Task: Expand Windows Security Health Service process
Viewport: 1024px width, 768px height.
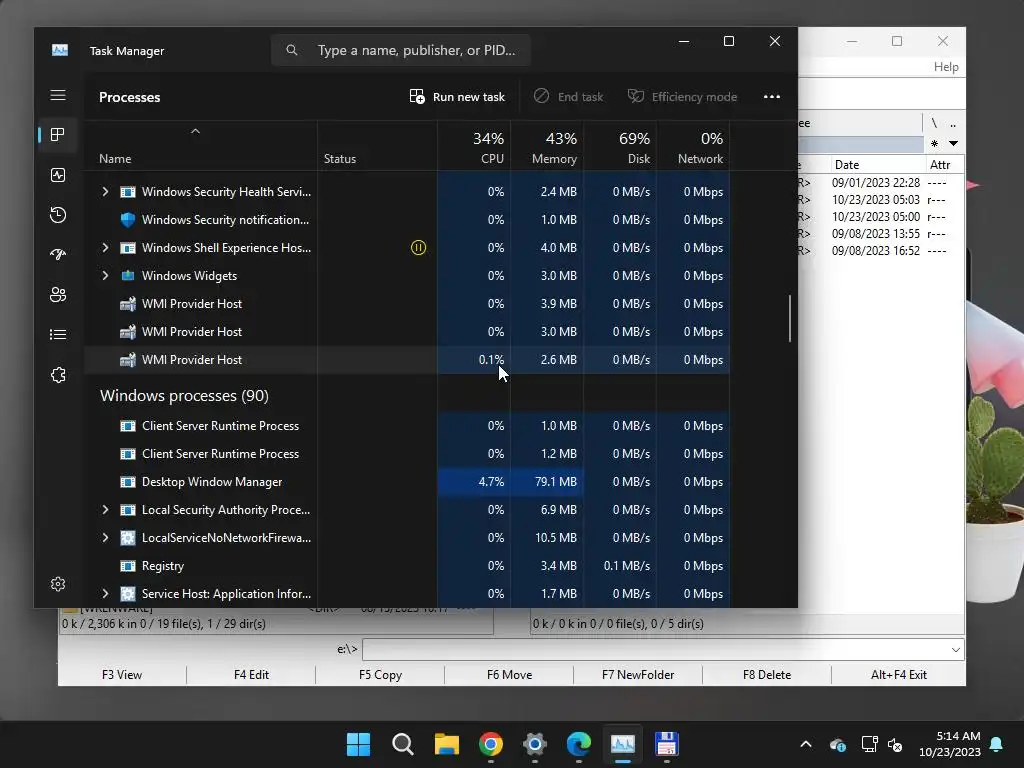Action: (105, 191)
